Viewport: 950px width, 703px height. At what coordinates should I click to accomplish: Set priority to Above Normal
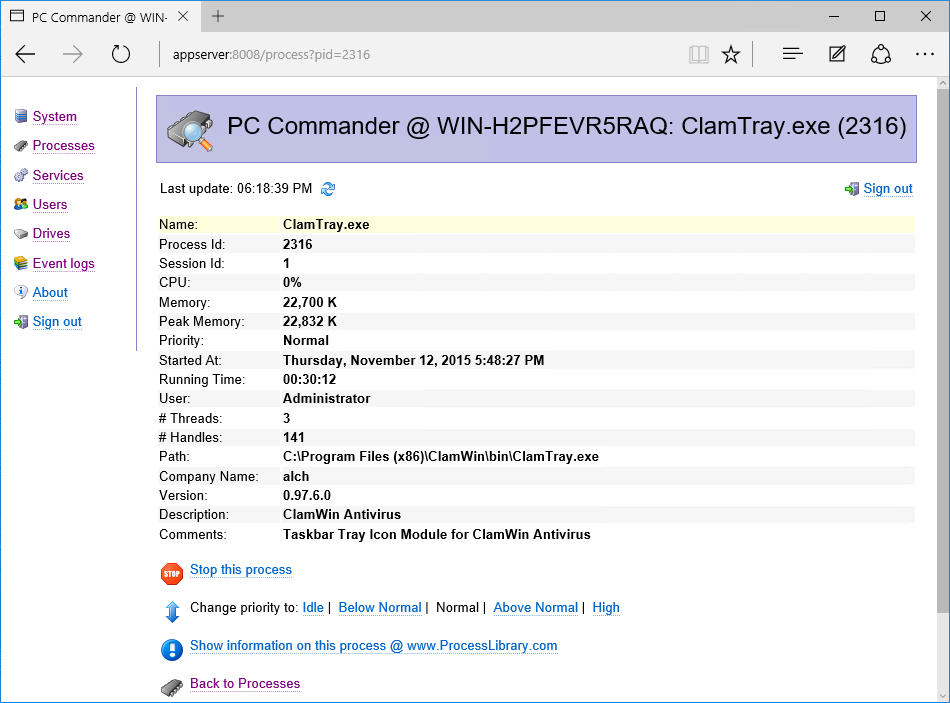click(536, 607)
